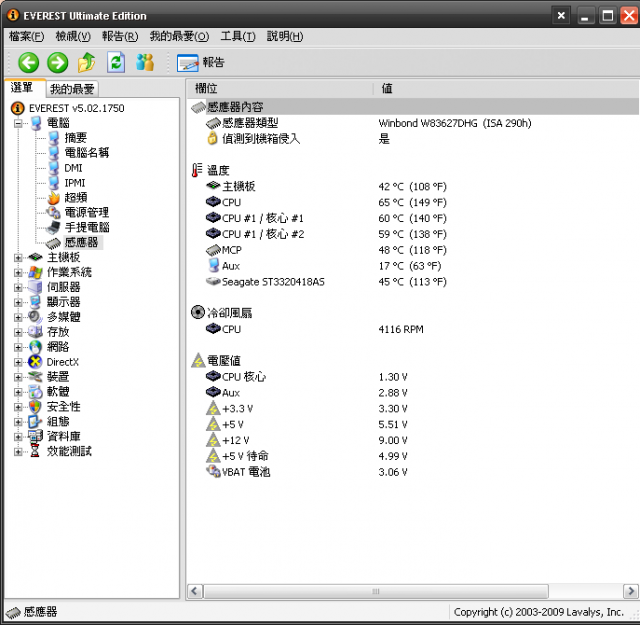Image resolution: width=640 pixels, height=625 pixels.
Task: Open the users/people toolbar icon
Action: coord(145,62)
